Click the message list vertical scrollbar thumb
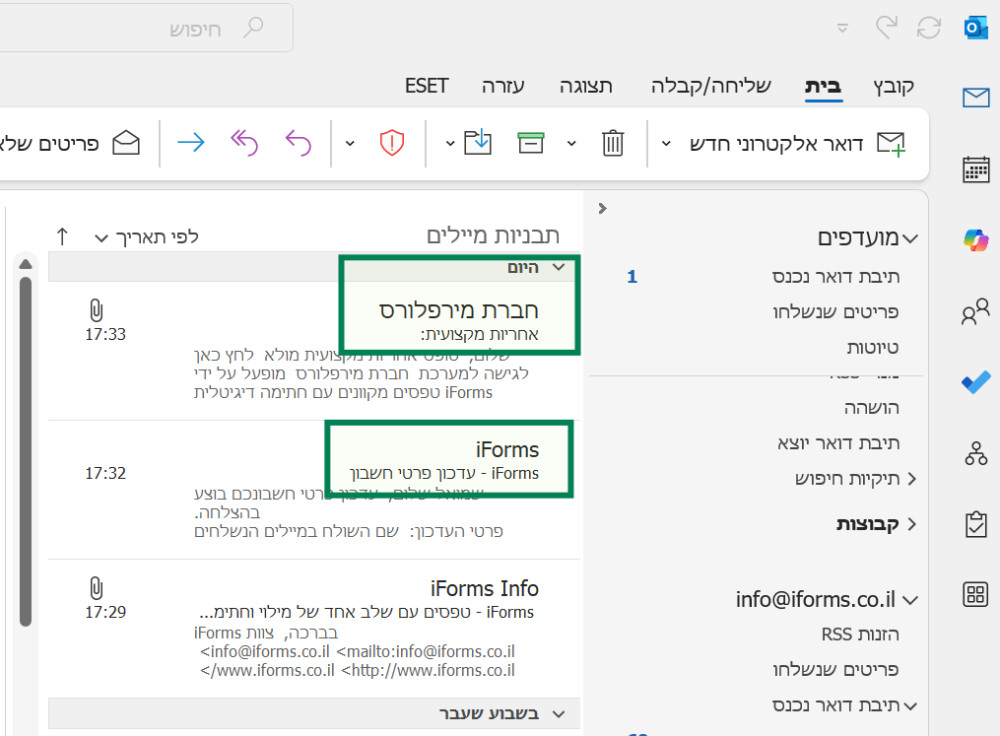 26,451
